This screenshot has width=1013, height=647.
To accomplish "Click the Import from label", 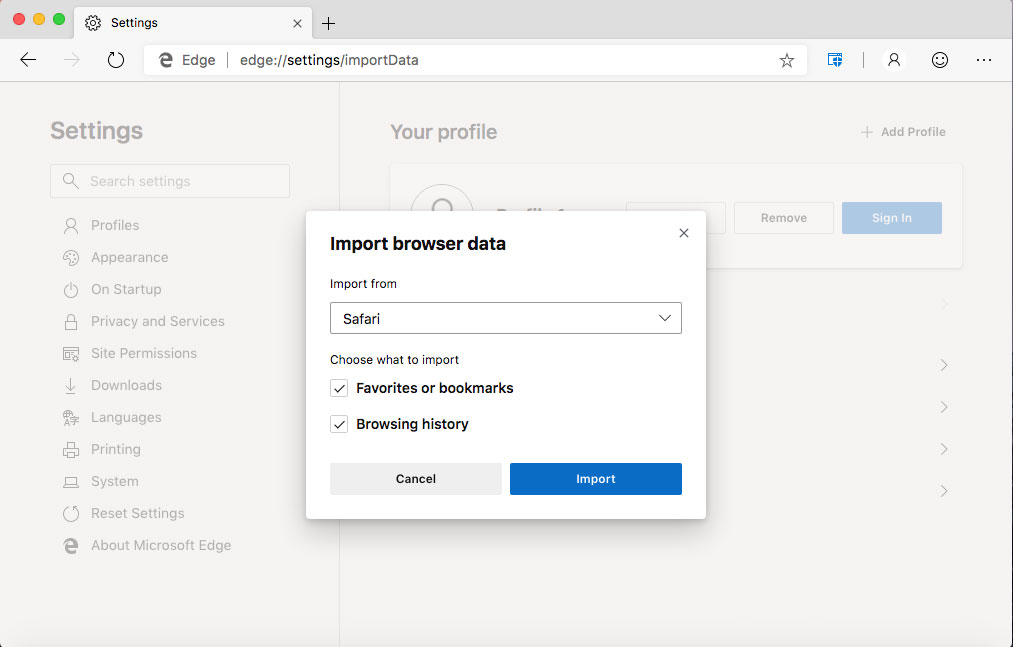I will pyautogui.click(x=363, y=284).
